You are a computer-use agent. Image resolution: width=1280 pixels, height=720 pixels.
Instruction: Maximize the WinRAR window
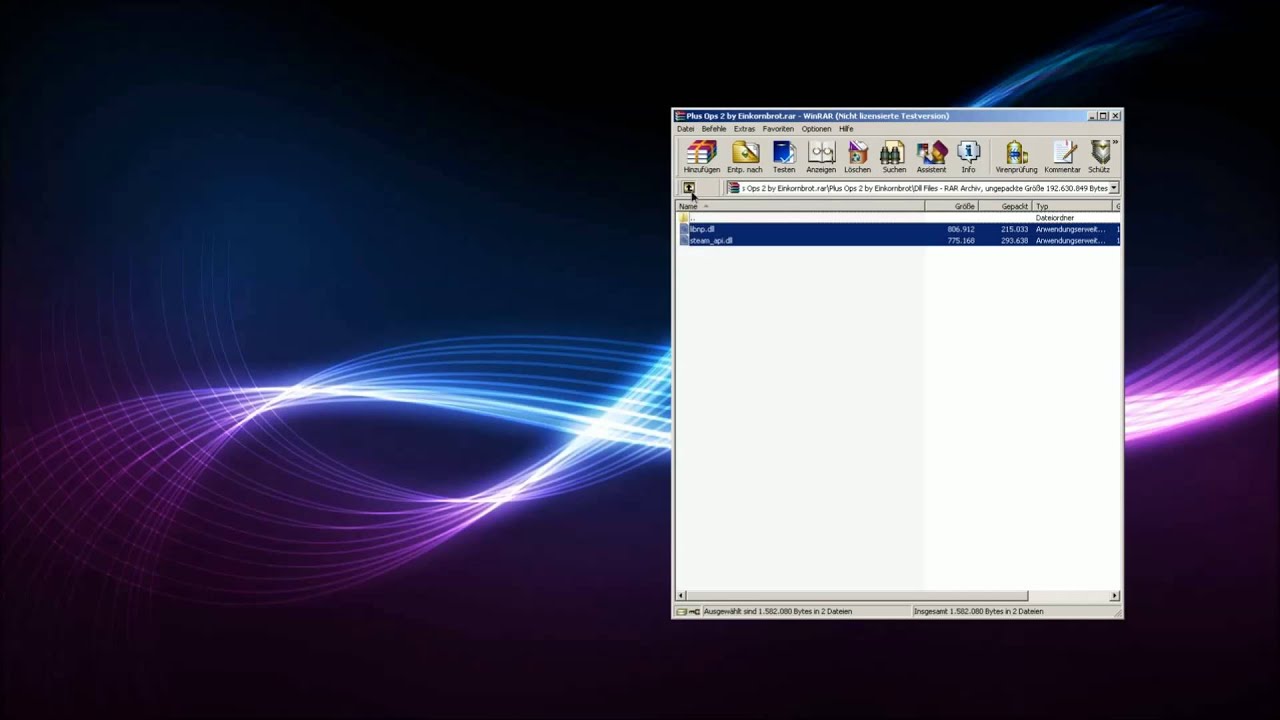coord(1103,116)
